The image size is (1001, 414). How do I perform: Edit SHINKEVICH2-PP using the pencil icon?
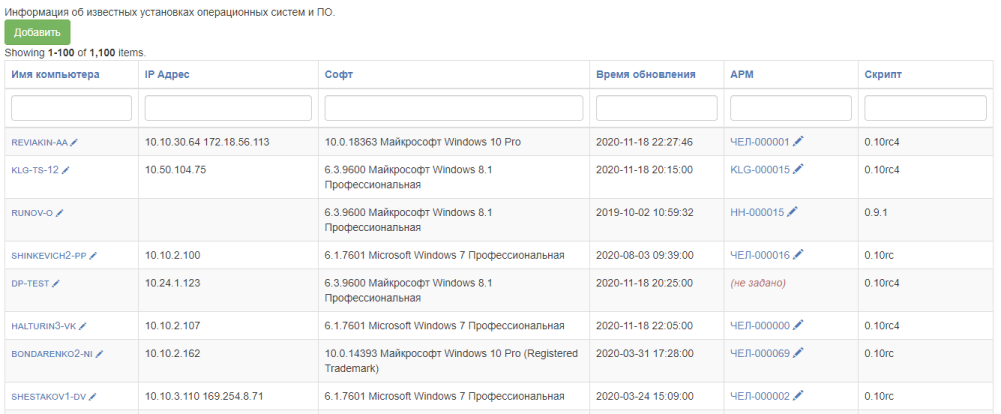pyautogui.click(x=93, y=256)
